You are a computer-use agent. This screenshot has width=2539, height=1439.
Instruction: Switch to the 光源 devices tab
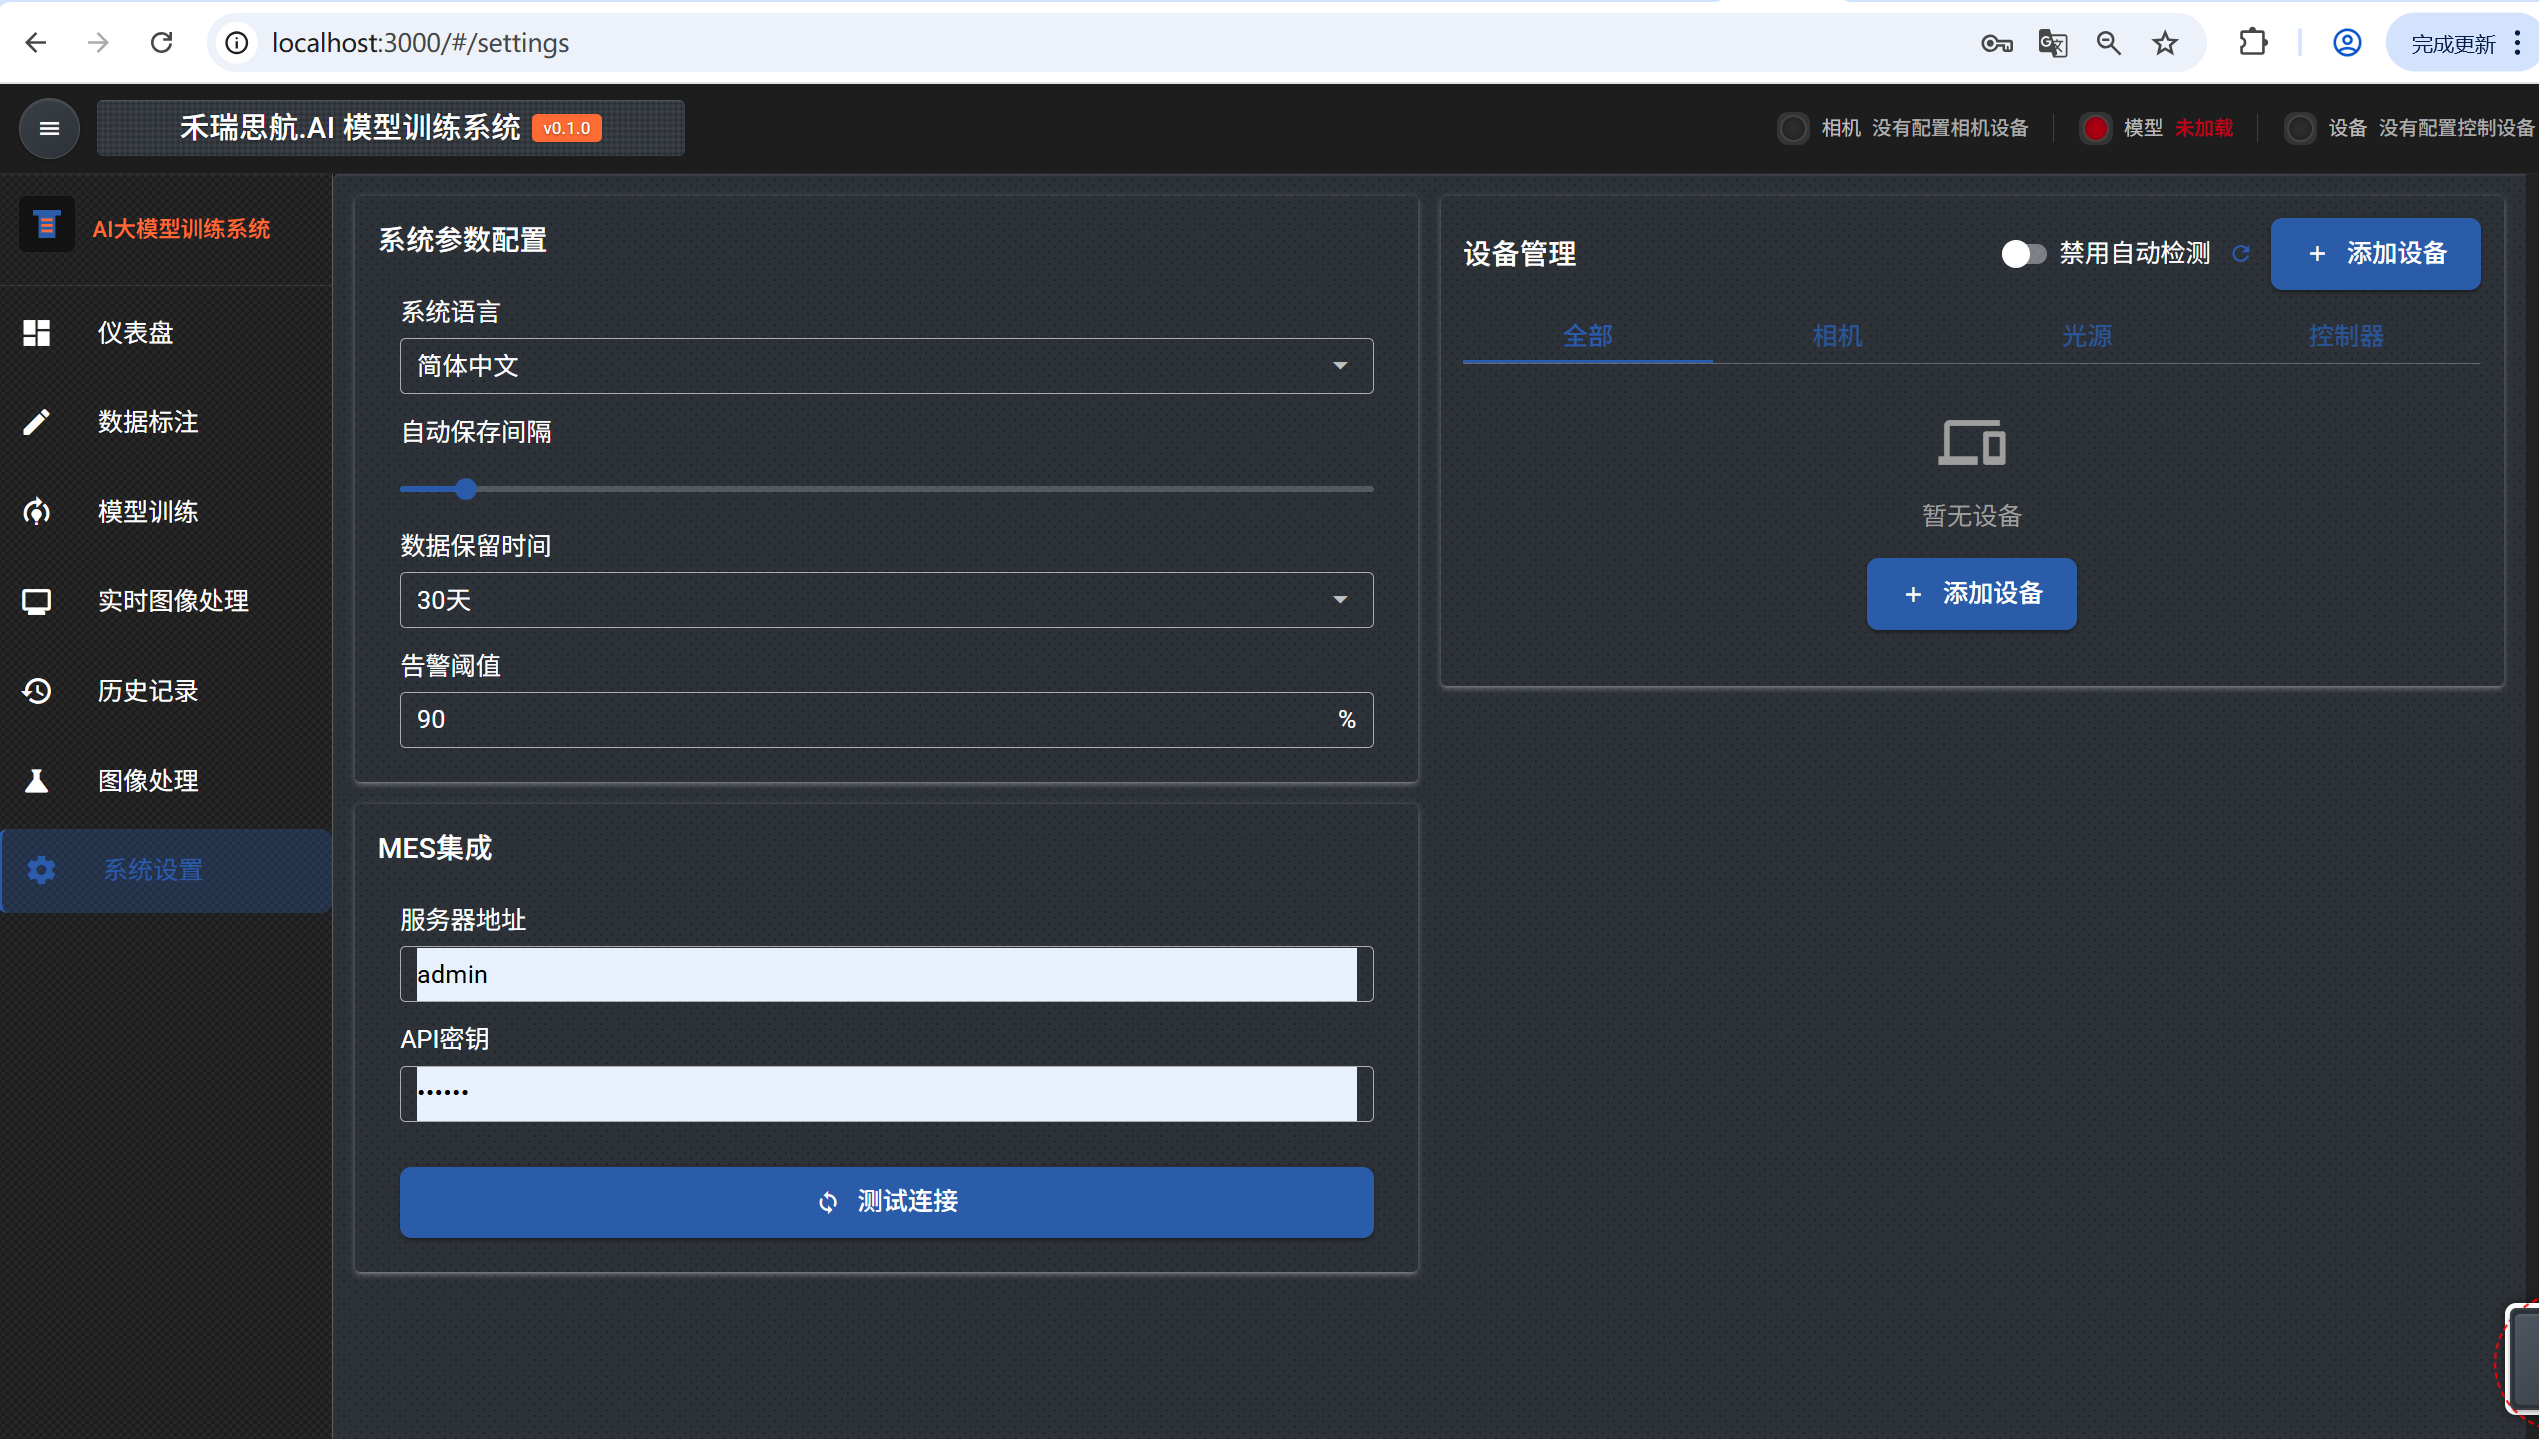[x=2087, y=336]
